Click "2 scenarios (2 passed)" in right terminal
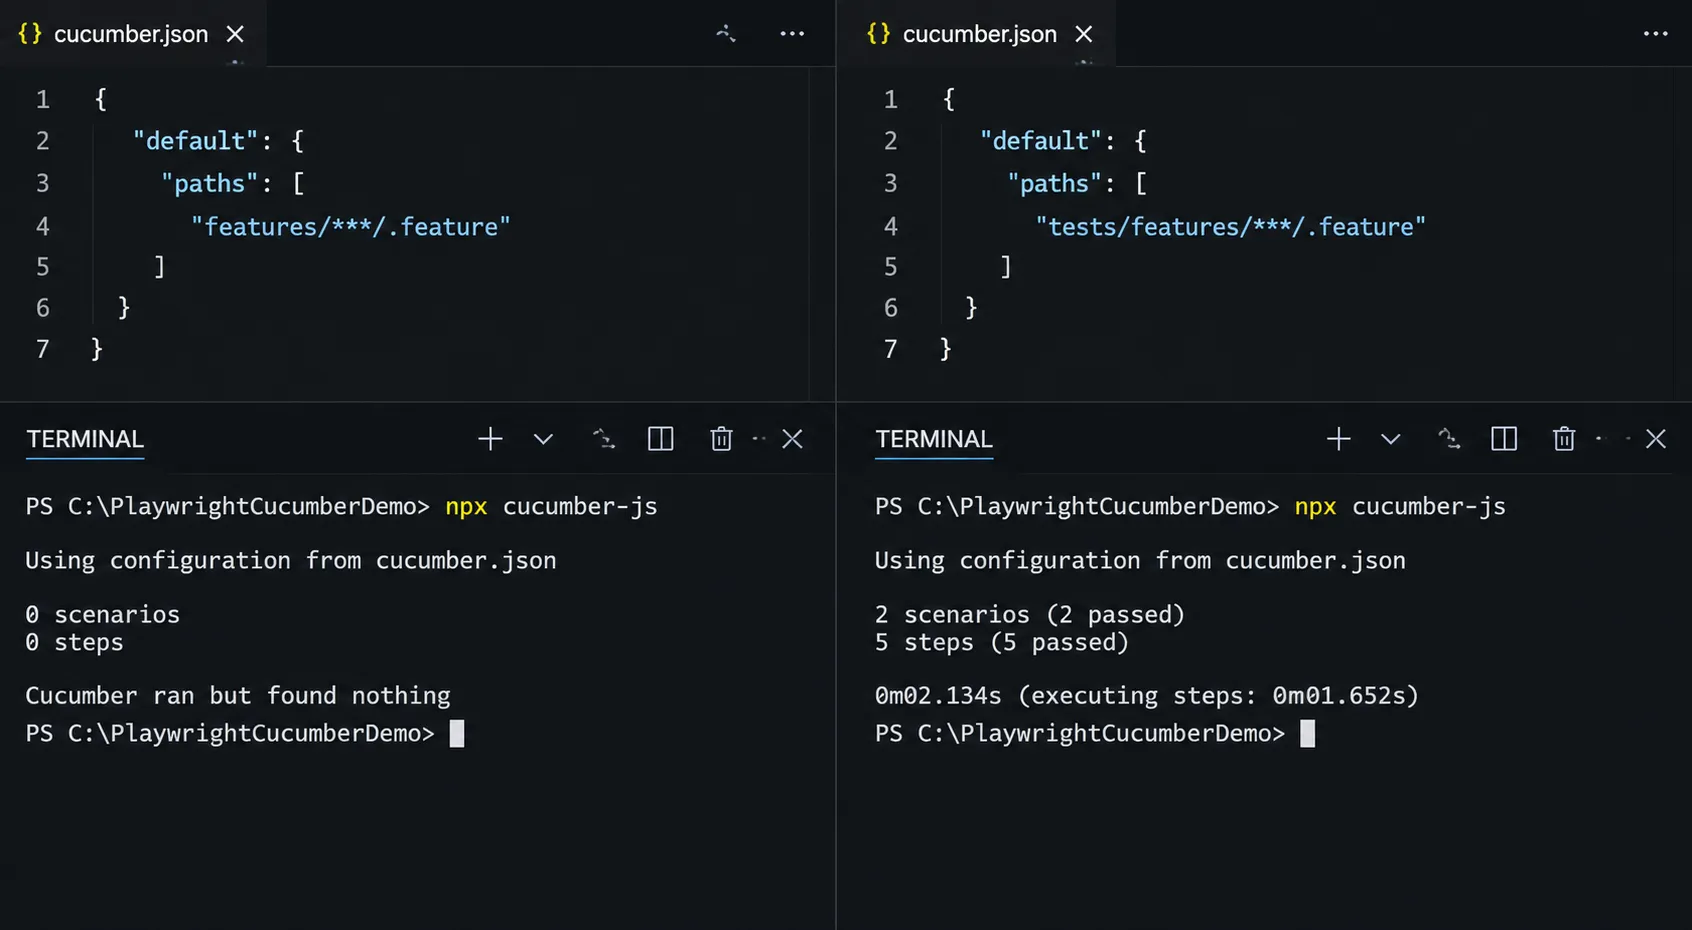The width and height of the screenshot is (1692, 930). 1030,614
